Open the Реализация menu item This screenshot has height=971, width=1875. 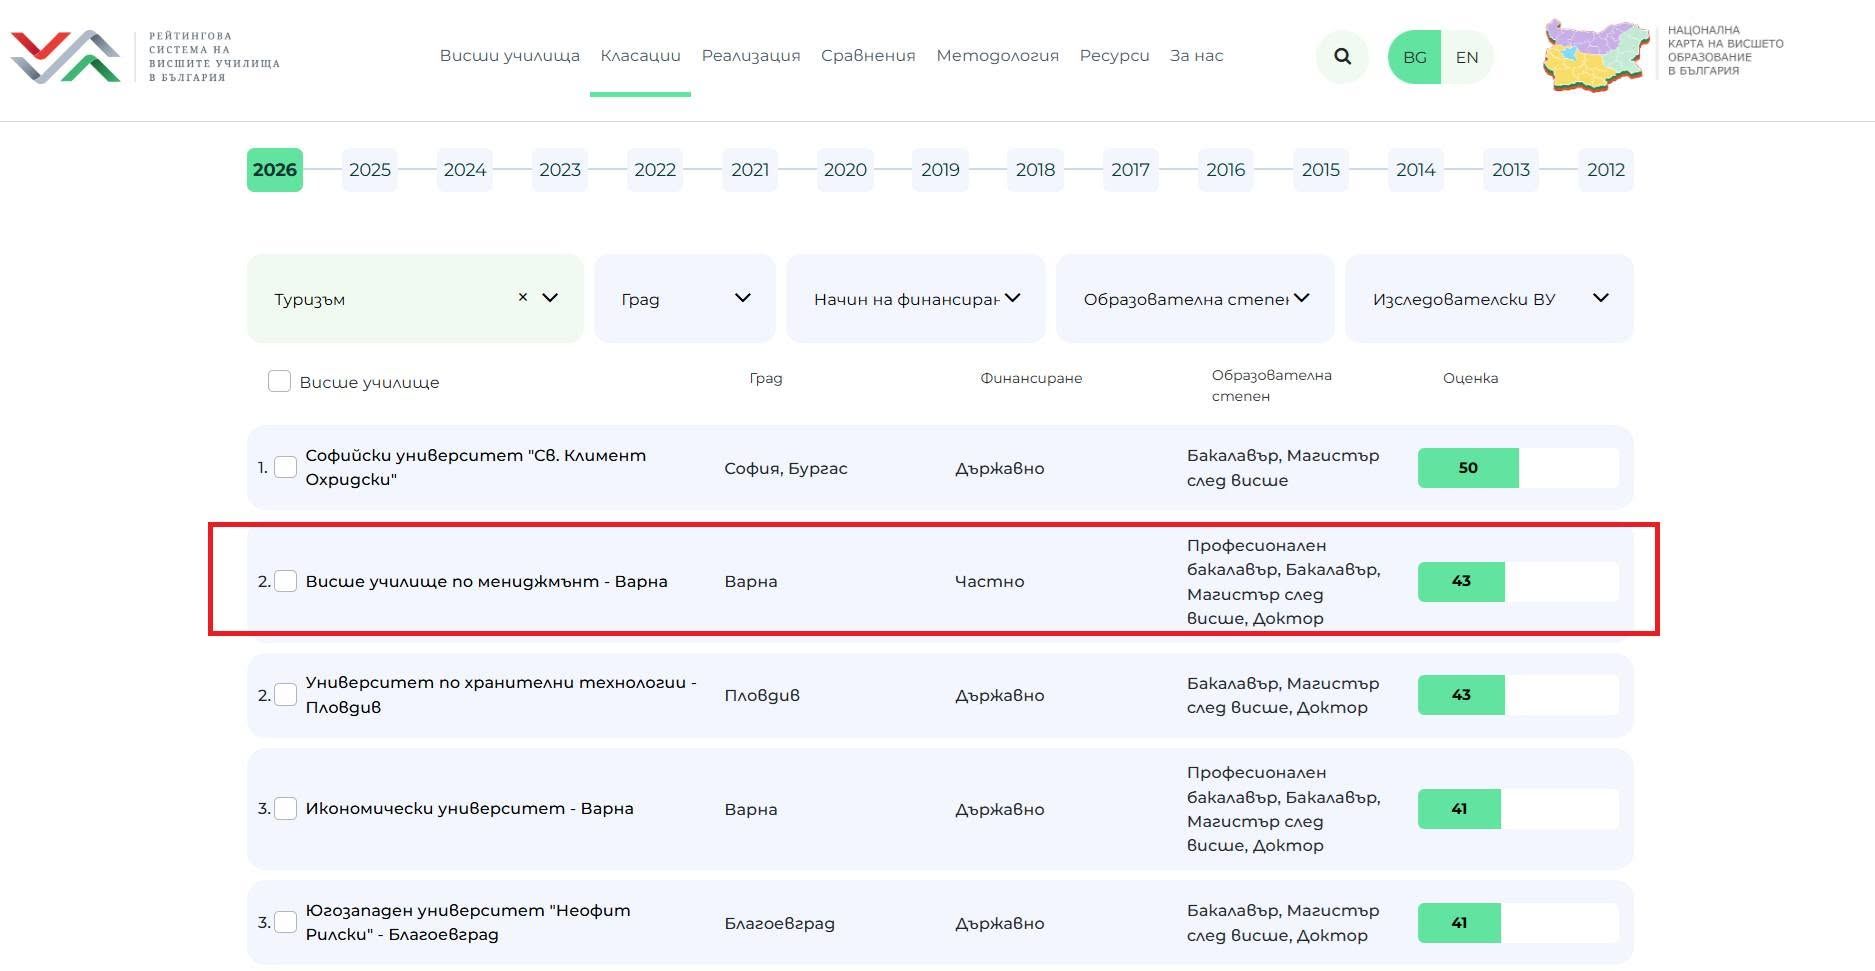tap(751, 56)
